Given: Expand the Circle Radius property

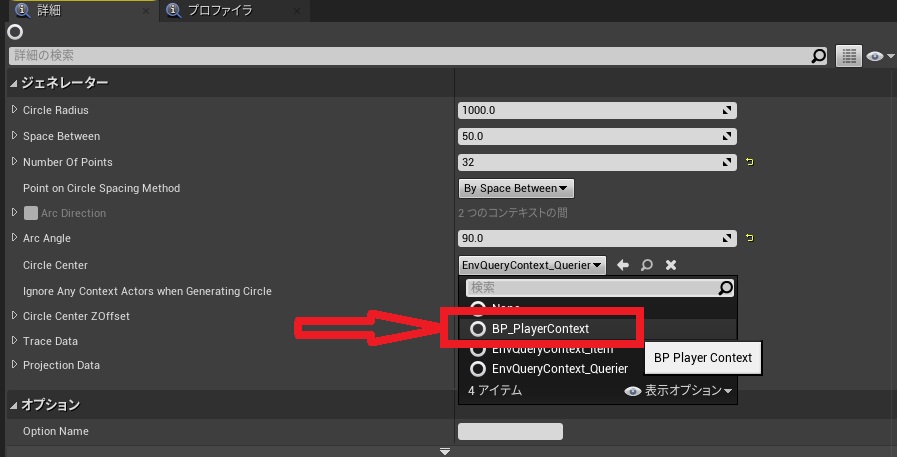Looking at the screenshot, I should (15, 109).
